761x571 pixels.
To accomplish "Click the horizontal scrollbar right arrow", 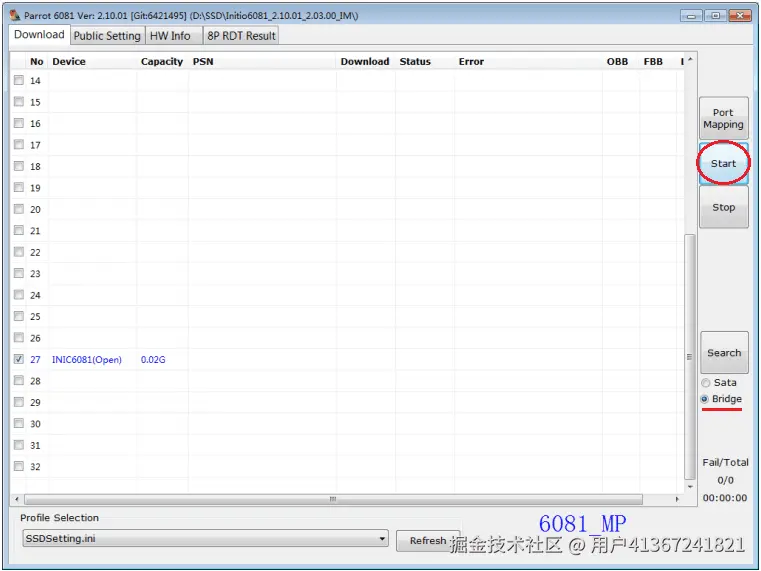I will point(677,499).
